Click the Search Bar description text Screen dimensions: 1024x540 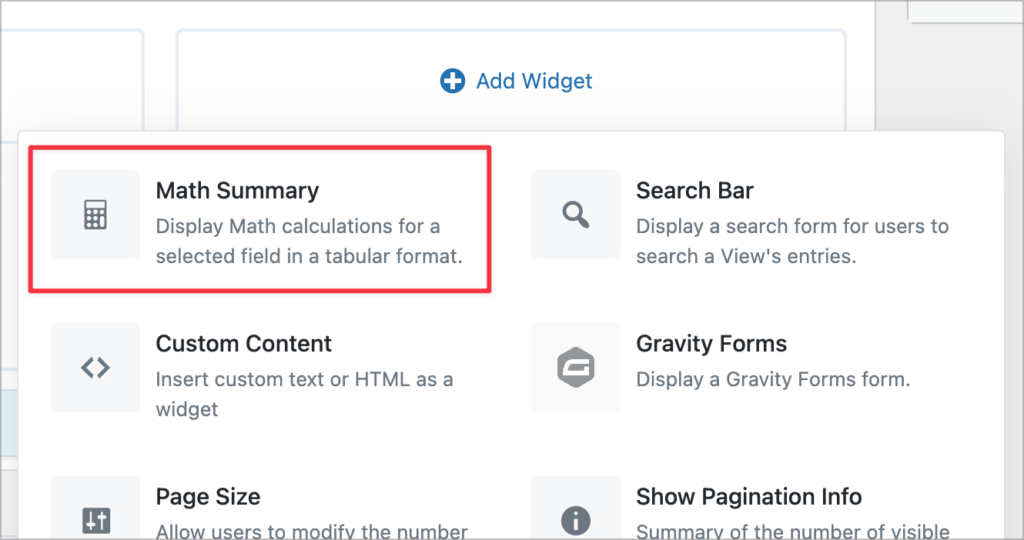(791, 241)
